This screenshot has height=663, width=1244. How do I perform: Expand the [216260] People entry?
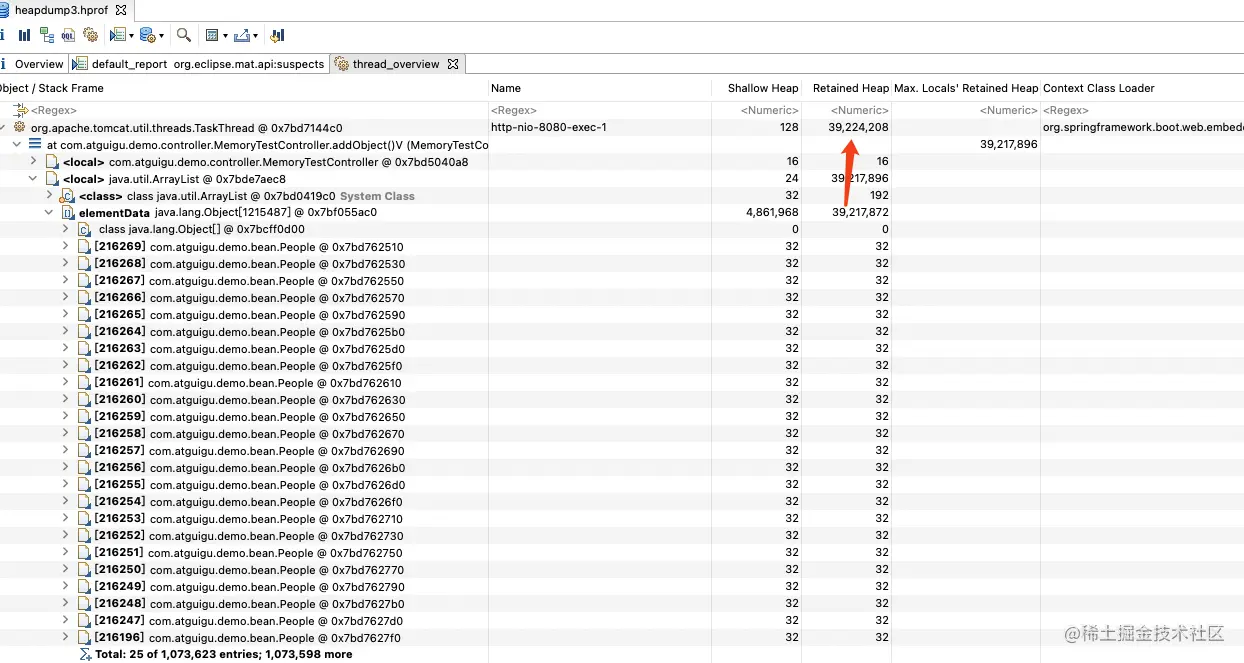(66, 399)
